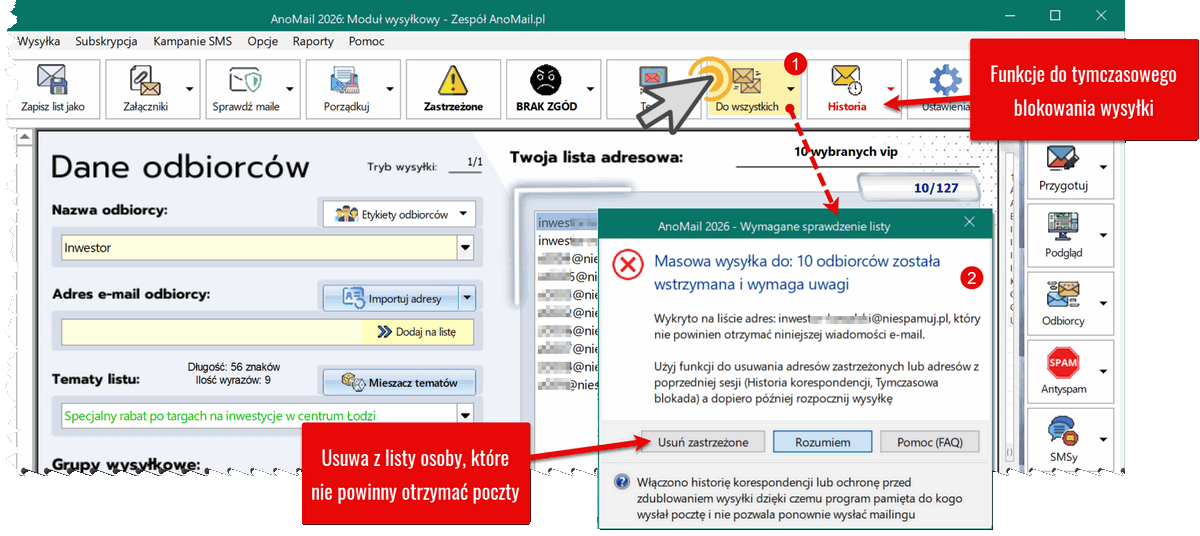
Task: Open the Pomoc menu
Action: coord(367,41)
